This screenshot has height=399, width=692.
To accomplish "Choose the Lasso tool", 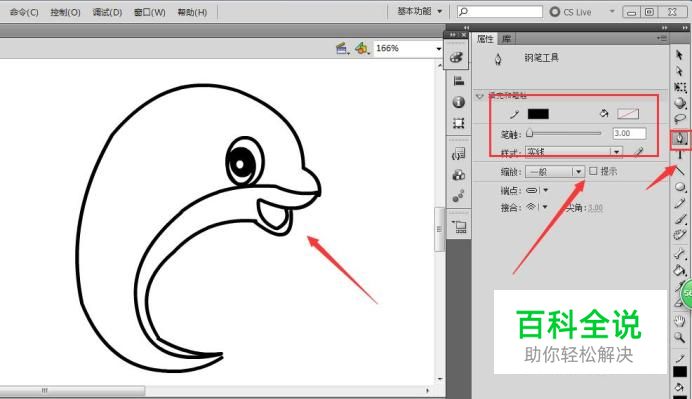I will point(680,119).
